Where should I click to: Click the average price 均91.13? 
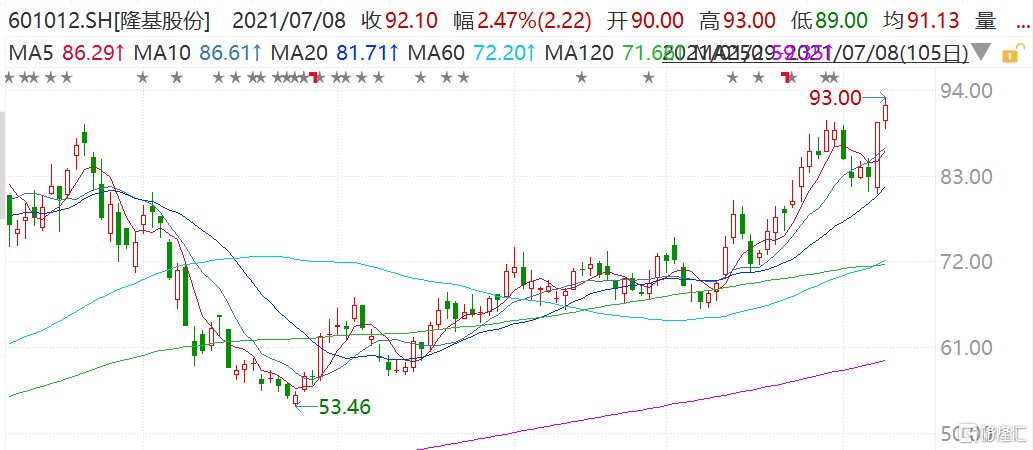tap(921, 21)
